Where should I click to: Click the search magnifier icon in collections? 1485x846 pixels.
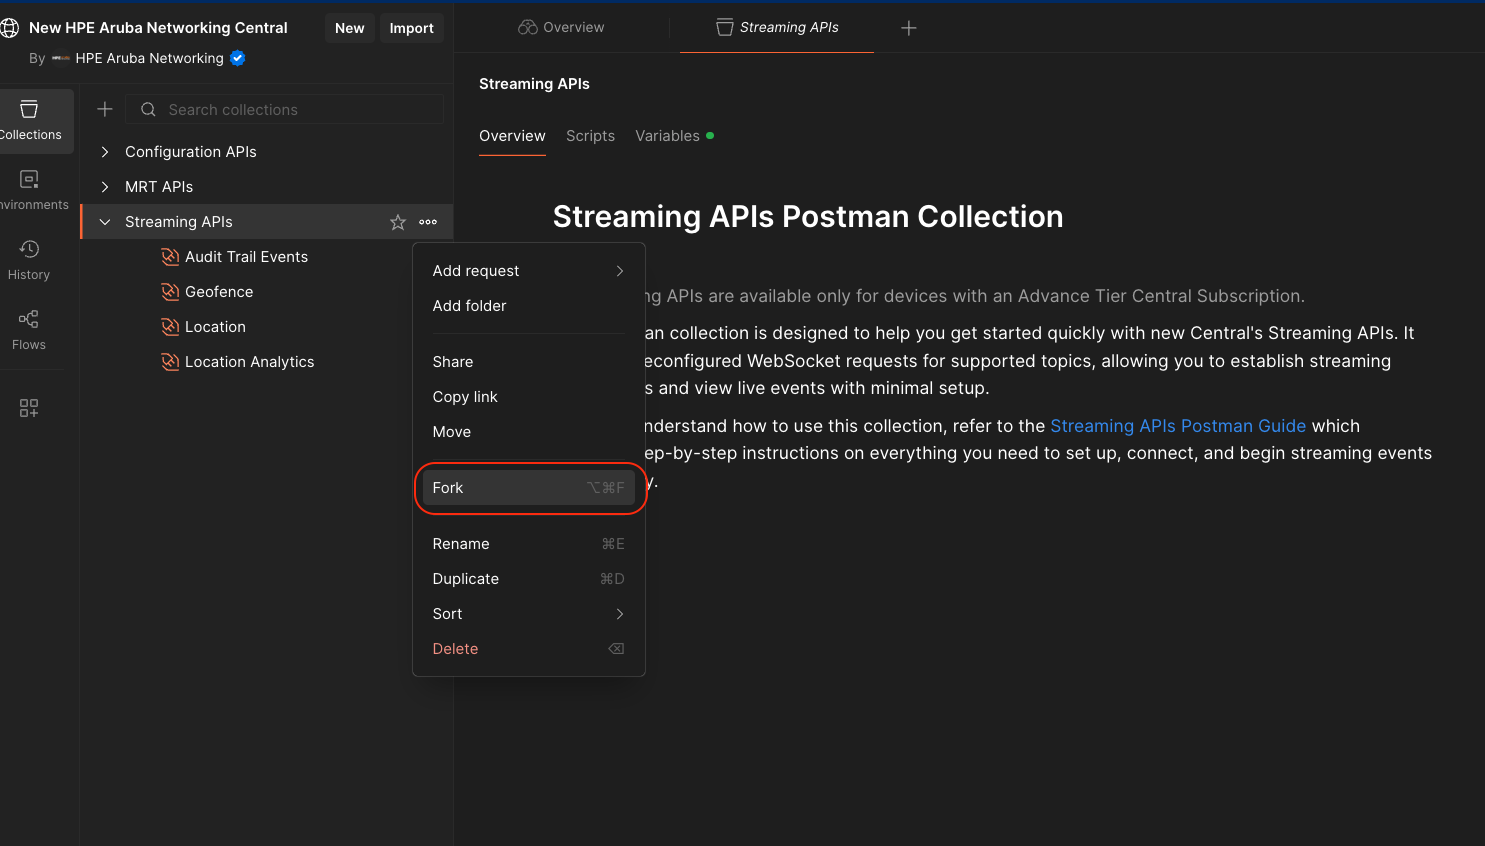[148, 109]
